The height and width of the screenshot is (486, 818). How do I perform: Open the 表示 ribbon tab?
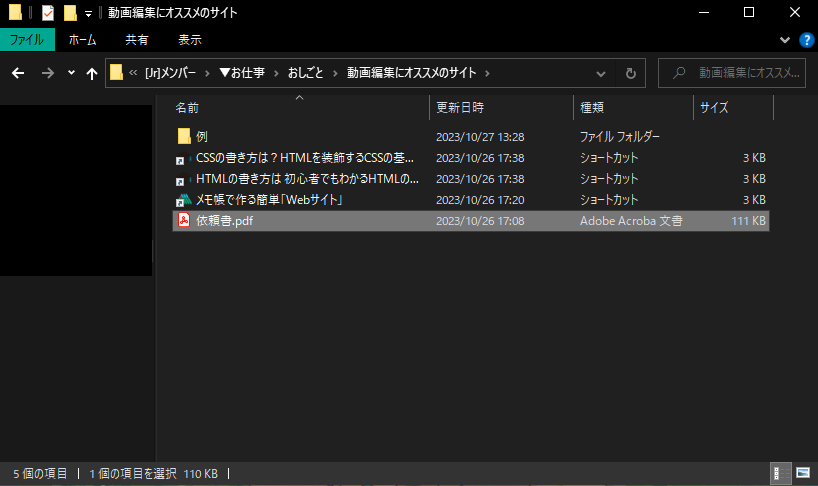click(x=189, y=40)
